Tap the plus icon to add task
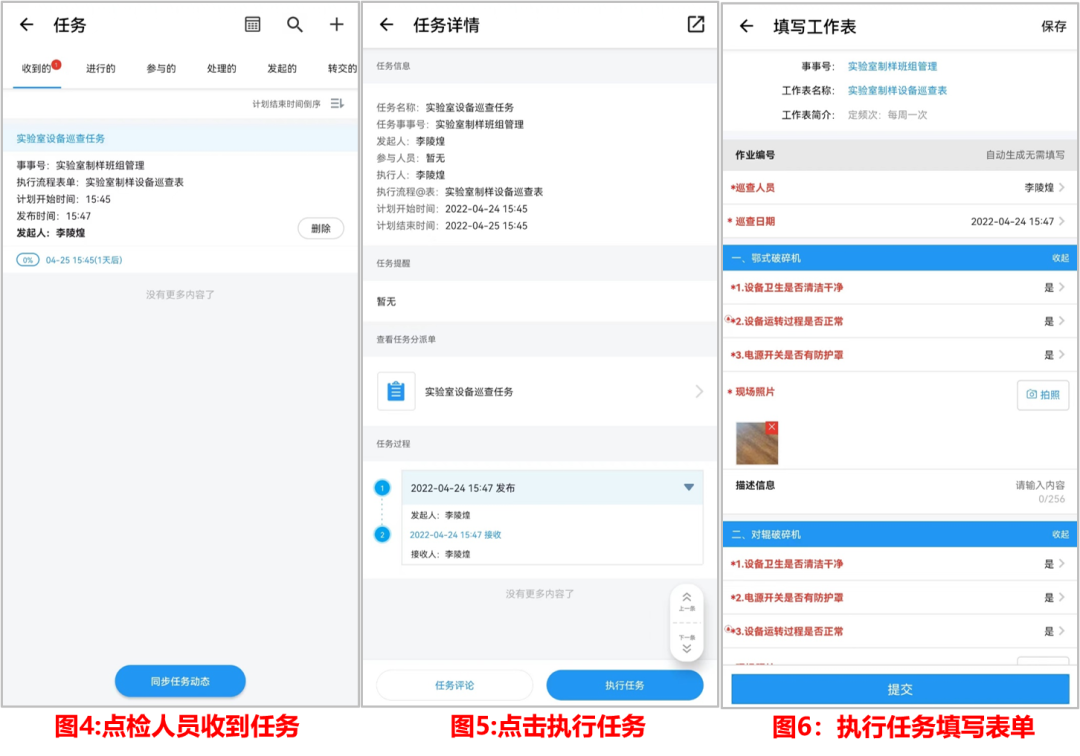Image resolution: width=1080 pixels, height=756 pixels. coord(337,25)
